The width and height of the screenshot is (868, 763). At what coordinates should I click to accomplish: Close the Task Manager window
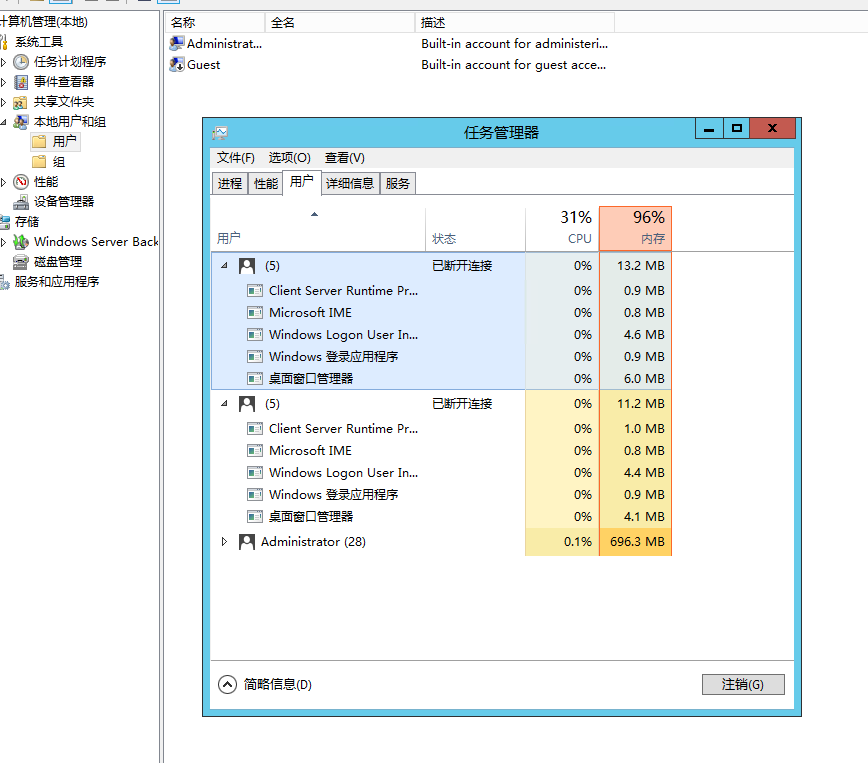pos(772,128)
